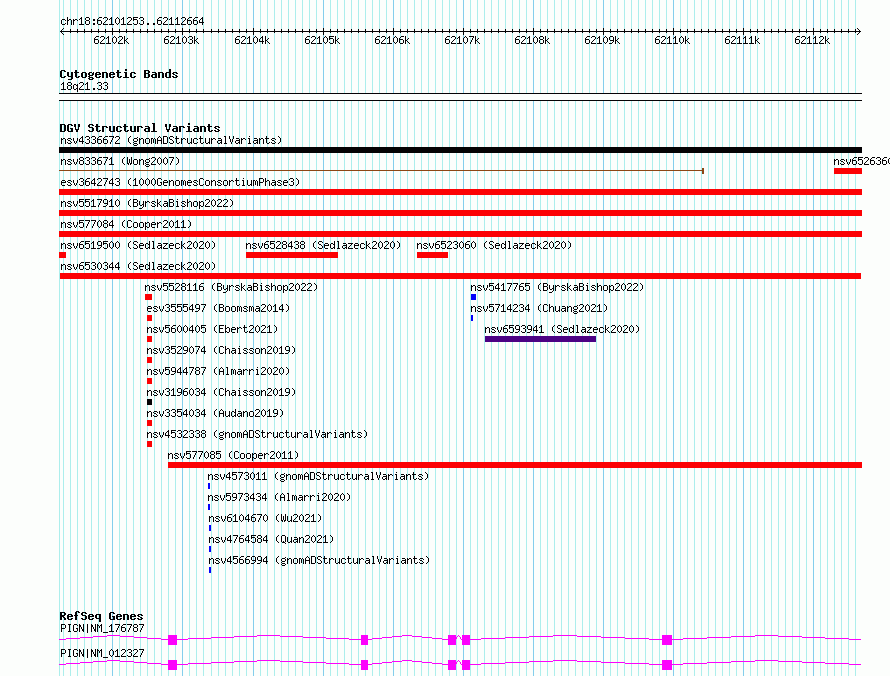Open nsv577084 (Cooper2011) variant label
The height and width of the screenshot is (676, 890).
coord(126,224)
